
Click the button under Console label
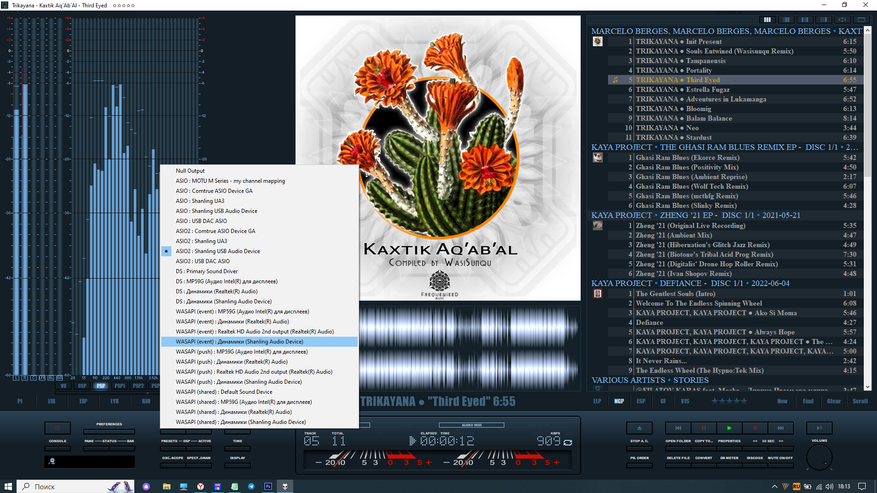pyautogui.click(x=58, y=448)
